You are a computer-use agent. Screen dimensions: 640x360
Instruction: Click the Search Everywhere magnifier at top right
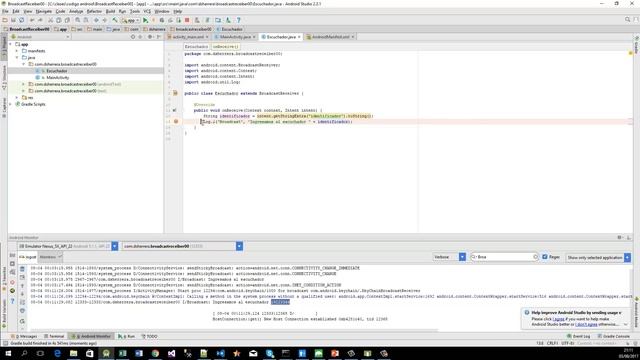point(628,20)
